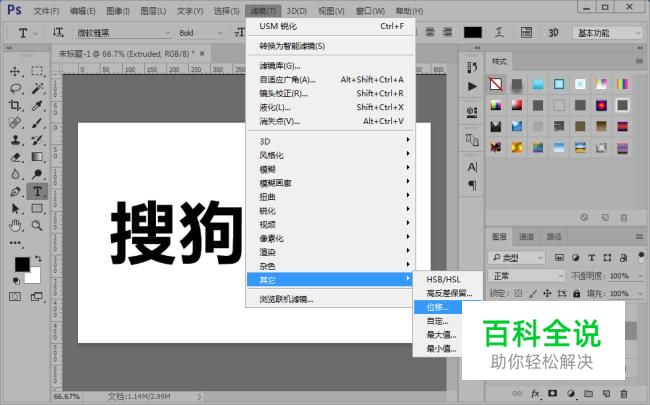Add a layer style via fx button
The image size is (650, 405).
pyautogui.click(x=535, y=393)
